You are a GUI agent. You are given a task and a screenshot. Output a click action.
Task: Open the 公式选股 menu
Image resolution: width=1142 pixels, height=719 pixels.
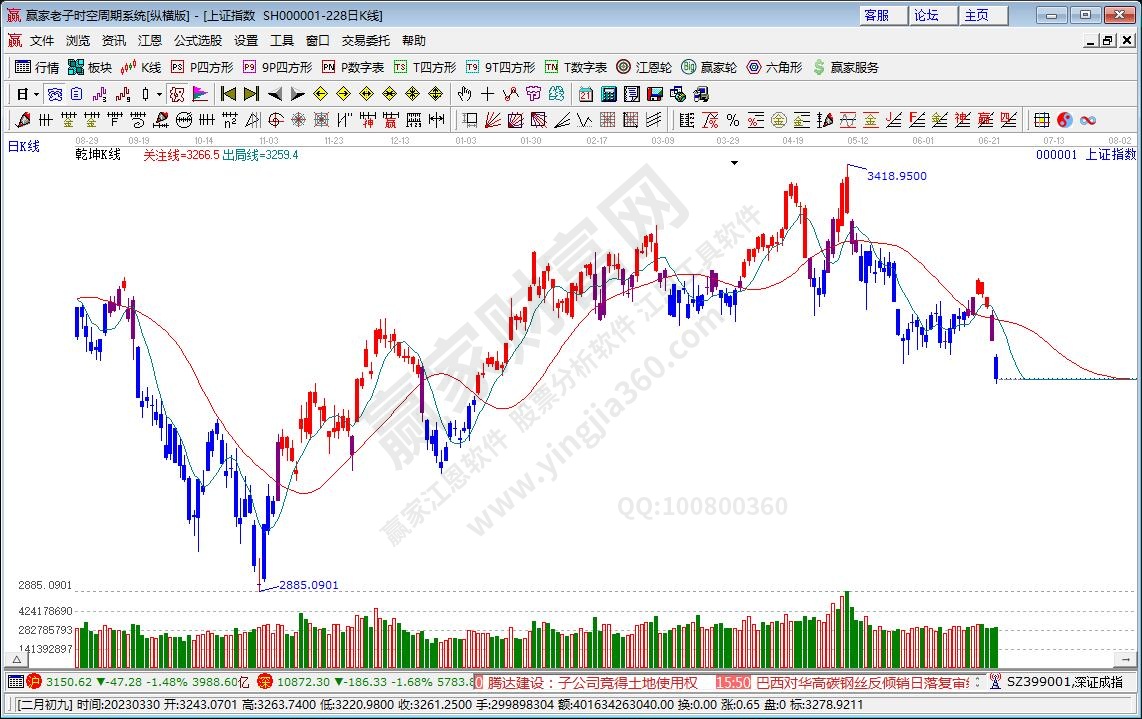(x=198, y=41)
